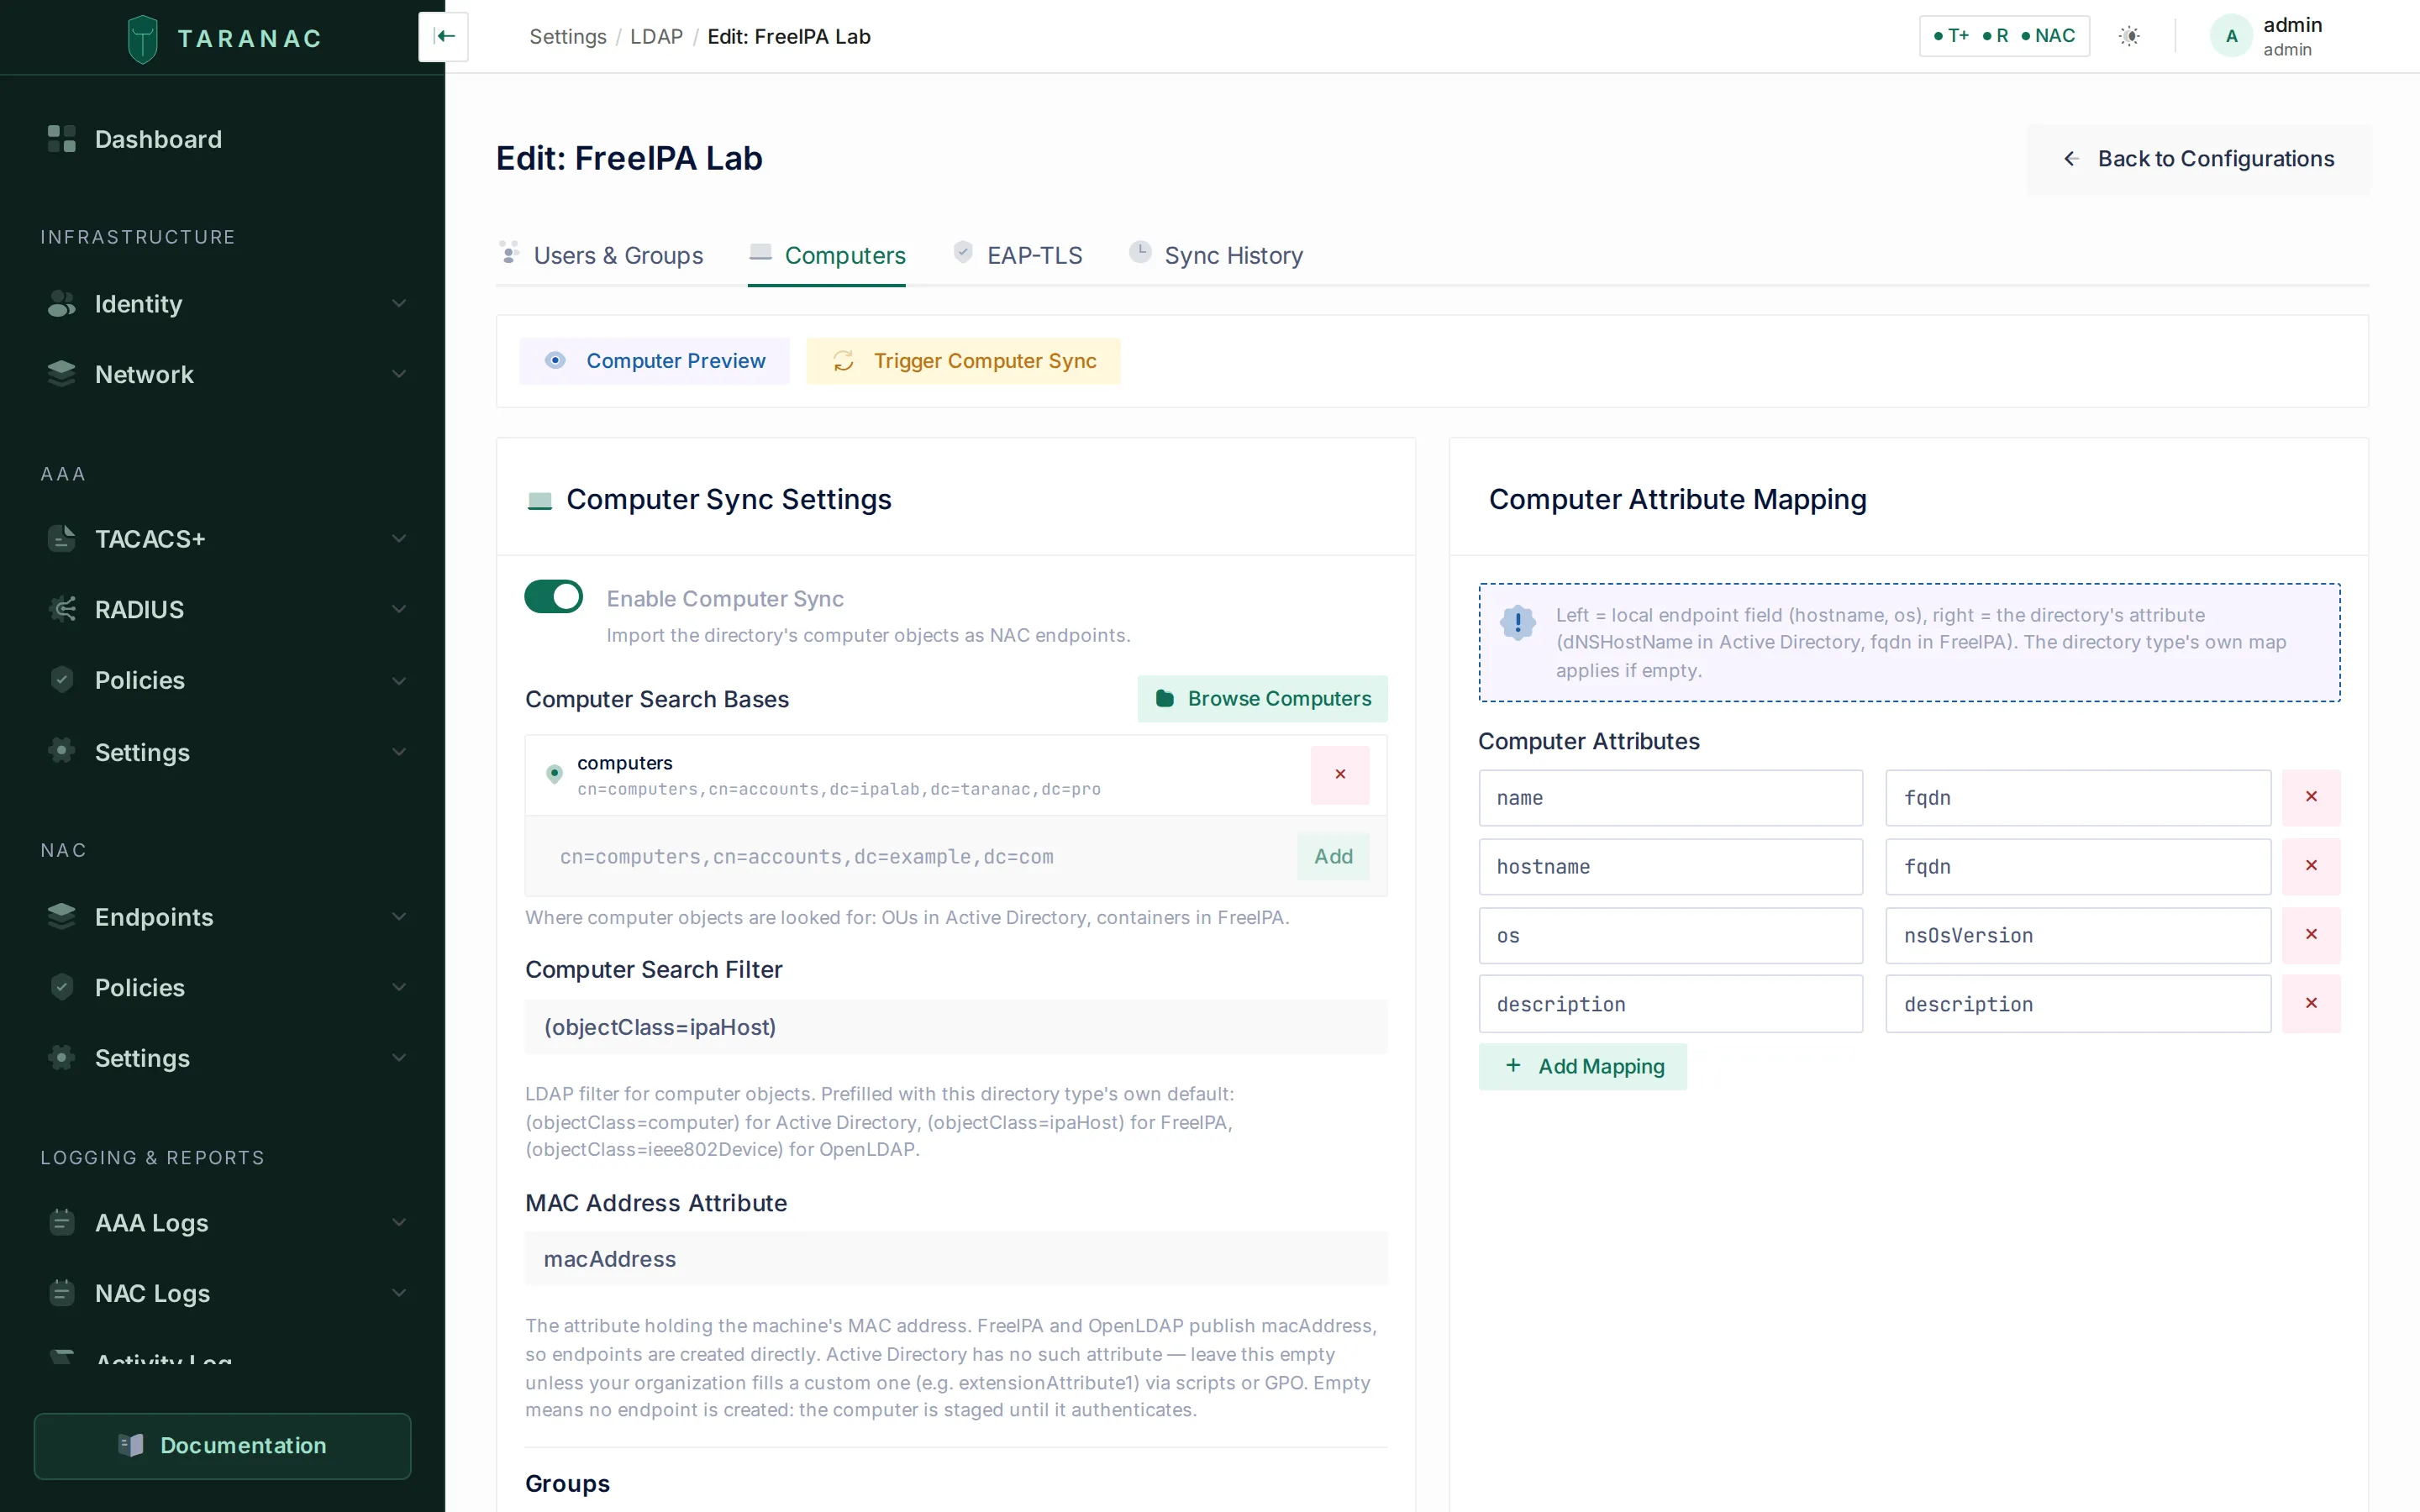Go to Settings in the breadcrumb
The height and width of the screenshot is (1512, 2420).
(x=567, y=37)
